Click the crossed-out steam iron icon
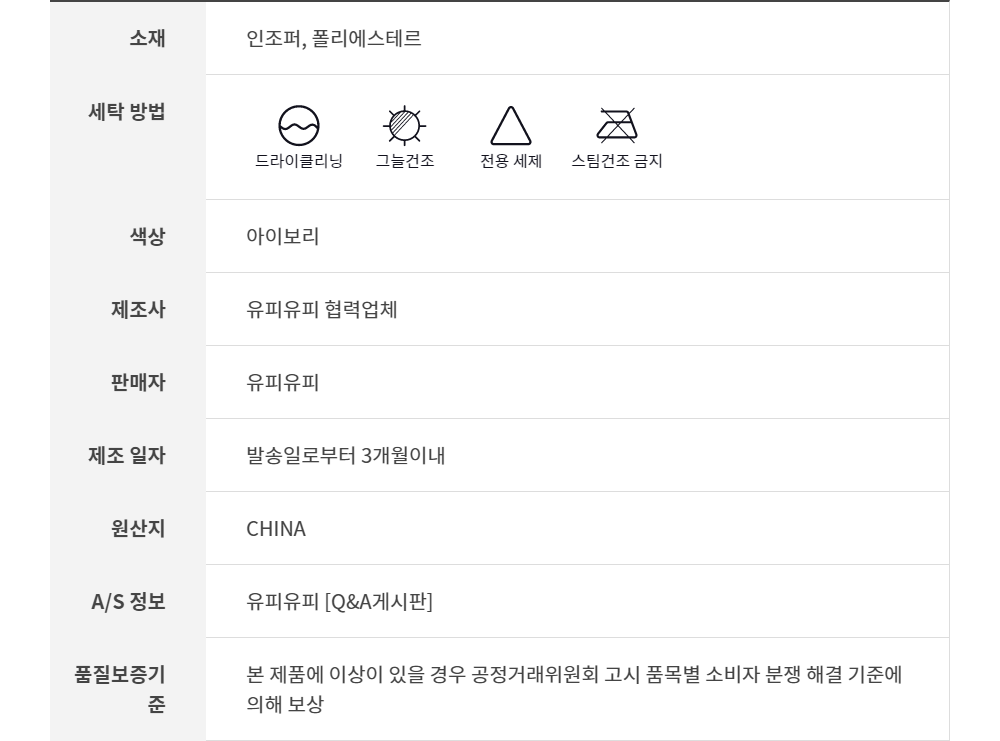This screenshot has width=1000, height=741. tap(617, 124)
